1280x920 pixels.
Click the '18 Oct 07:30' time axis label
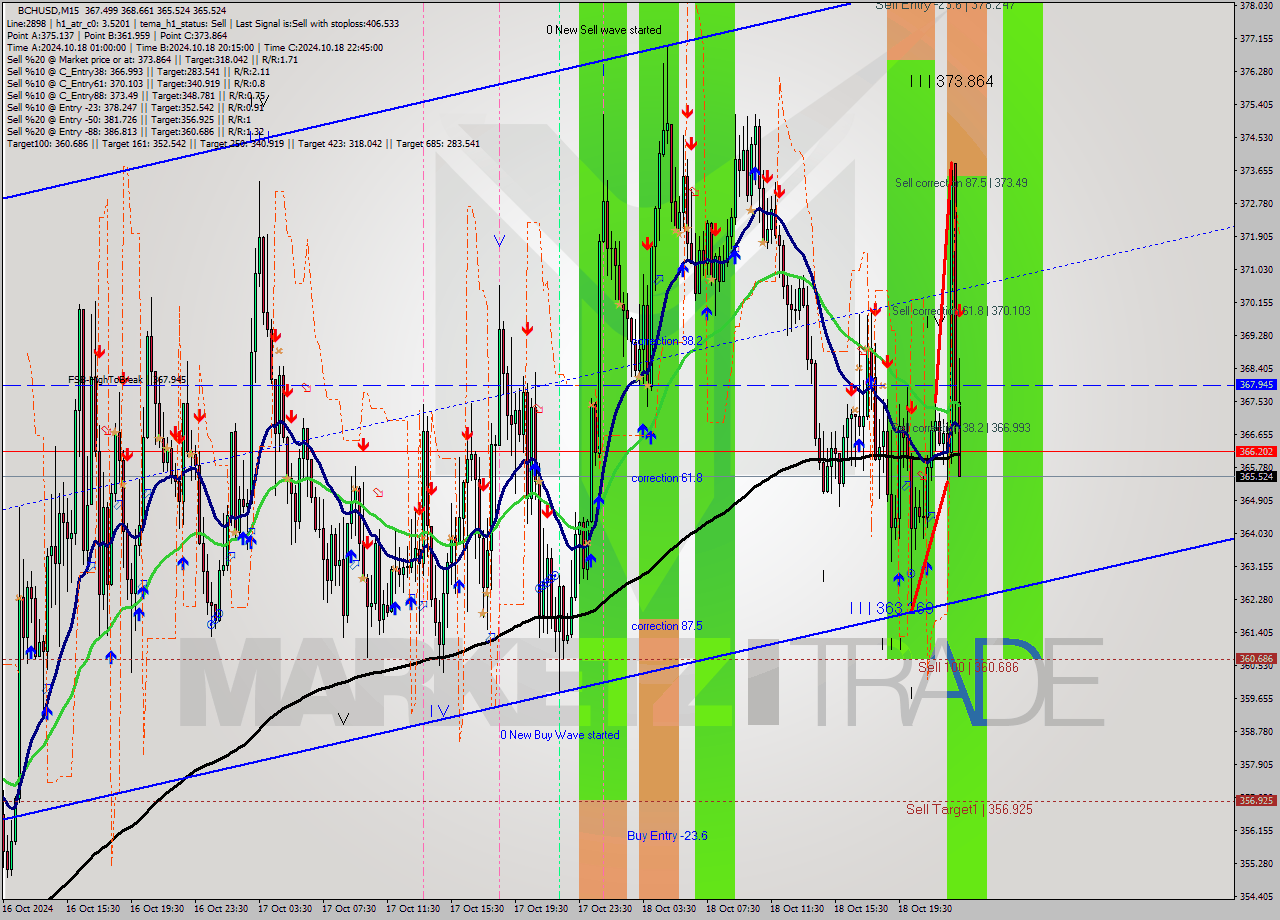coord(733,909)
